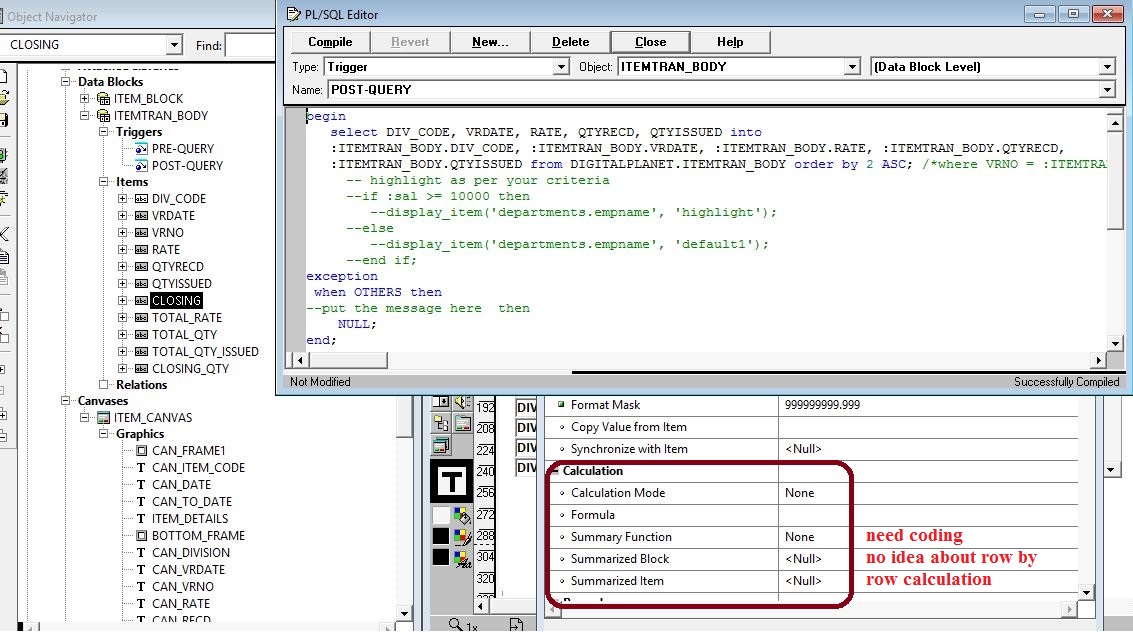
Task: Collapse the Calculation property group
Action: (556, 471)
